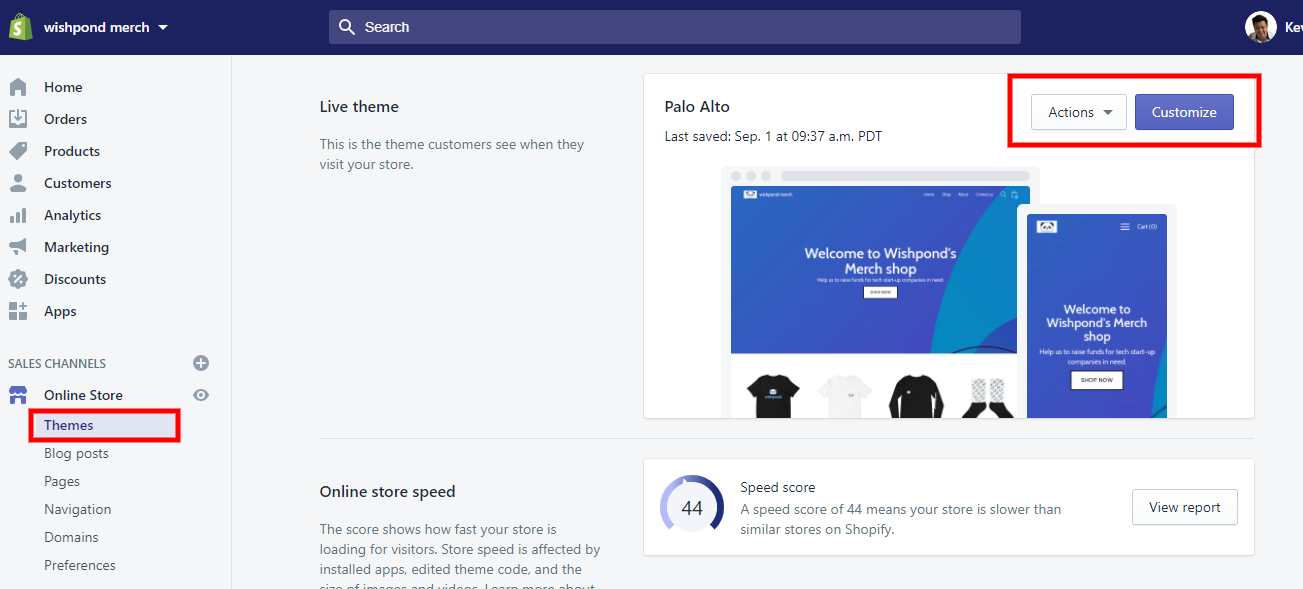1303x589 pixels.
Task: Go to Discounts
Action: (x=75, y=279)
